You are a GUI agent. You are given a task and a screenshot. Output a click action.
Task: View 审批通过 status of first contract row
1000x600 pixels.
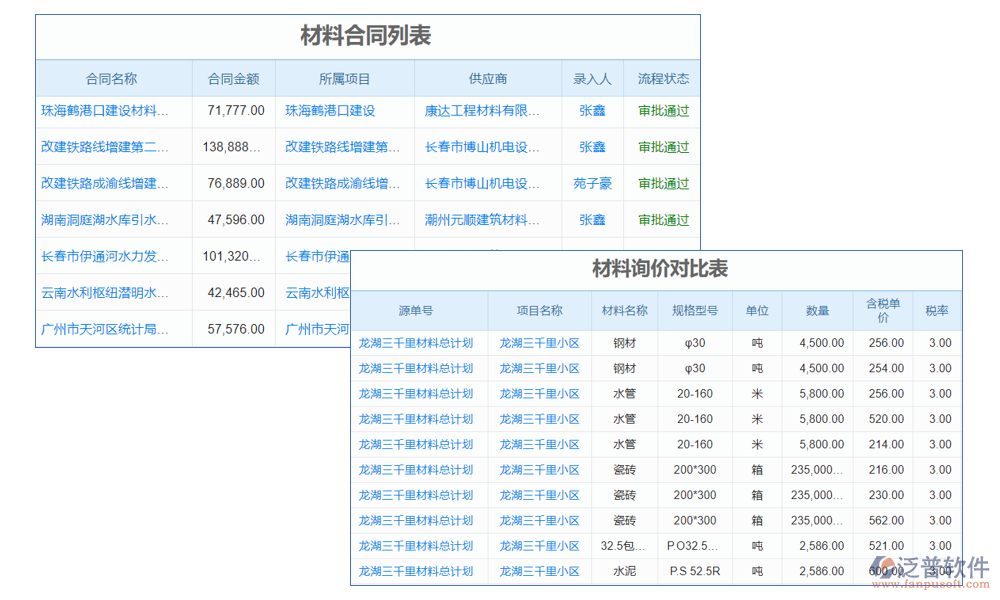click(x=662, y=110)
